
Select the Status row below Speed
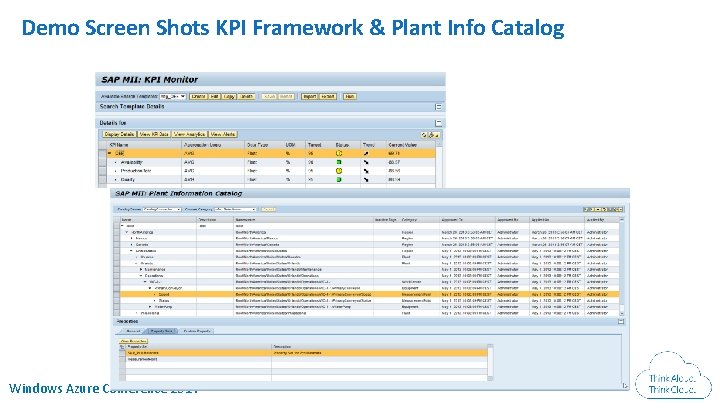370,300
